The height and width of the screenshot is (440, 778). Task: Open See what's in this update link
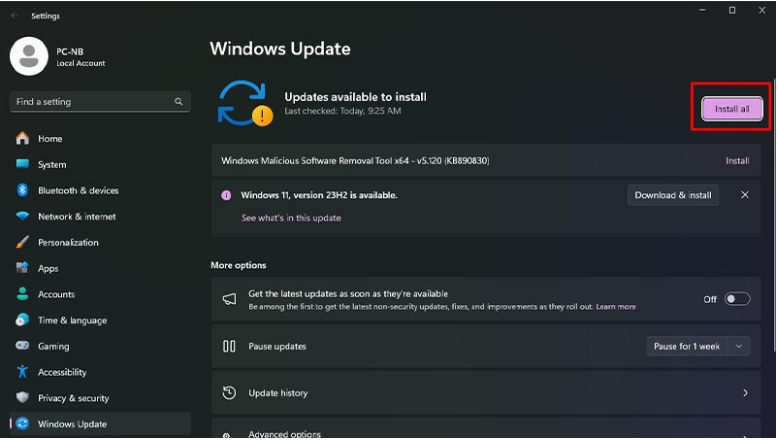[x=291, y=218]
